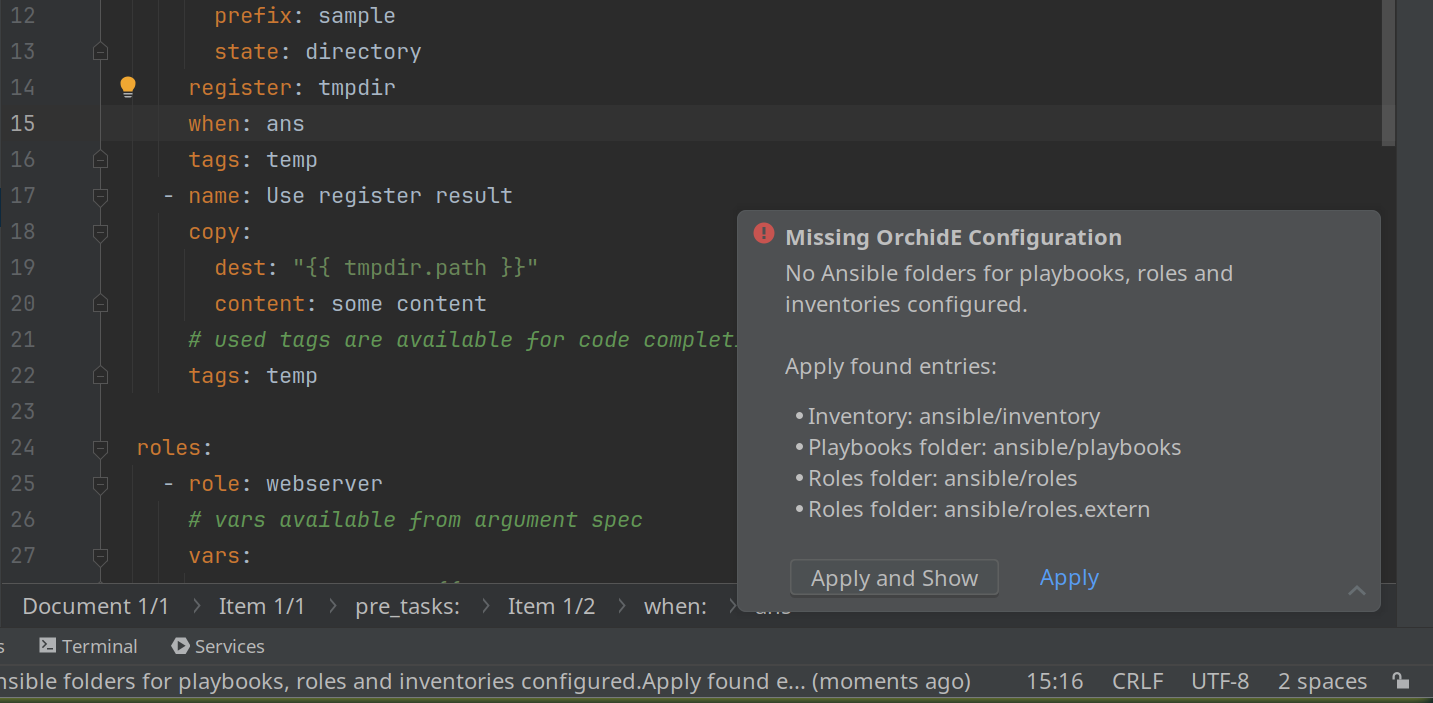Collapse the copy block fold on line 18

point(100,232)
